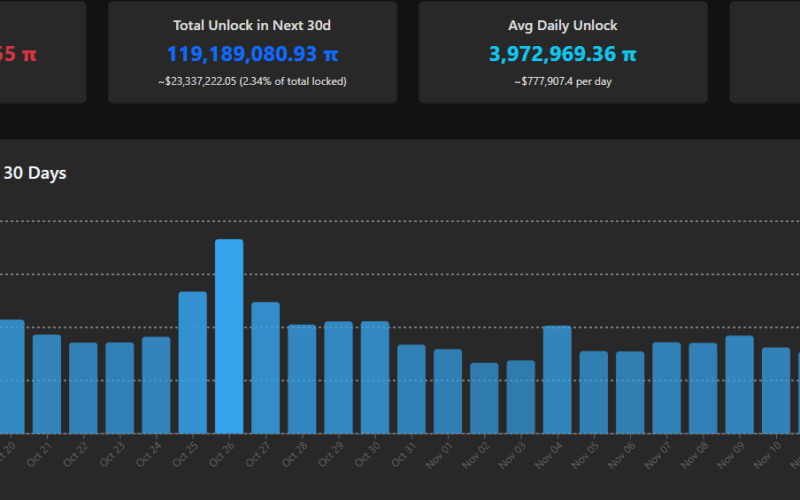Viewport: 800px width, 500px height.
Task: Click the 119,189,080.93 π total unlock value
Action: tap(252, 53)
